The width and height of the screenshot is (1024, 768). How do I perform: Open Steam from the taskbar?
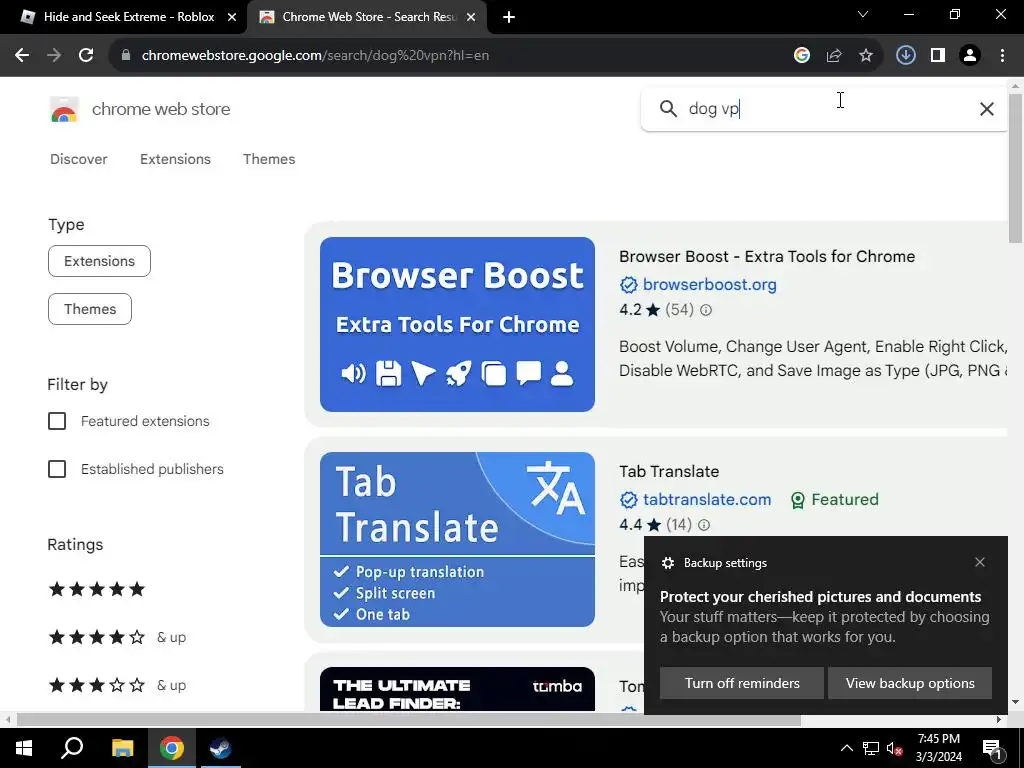coord(220,748)
